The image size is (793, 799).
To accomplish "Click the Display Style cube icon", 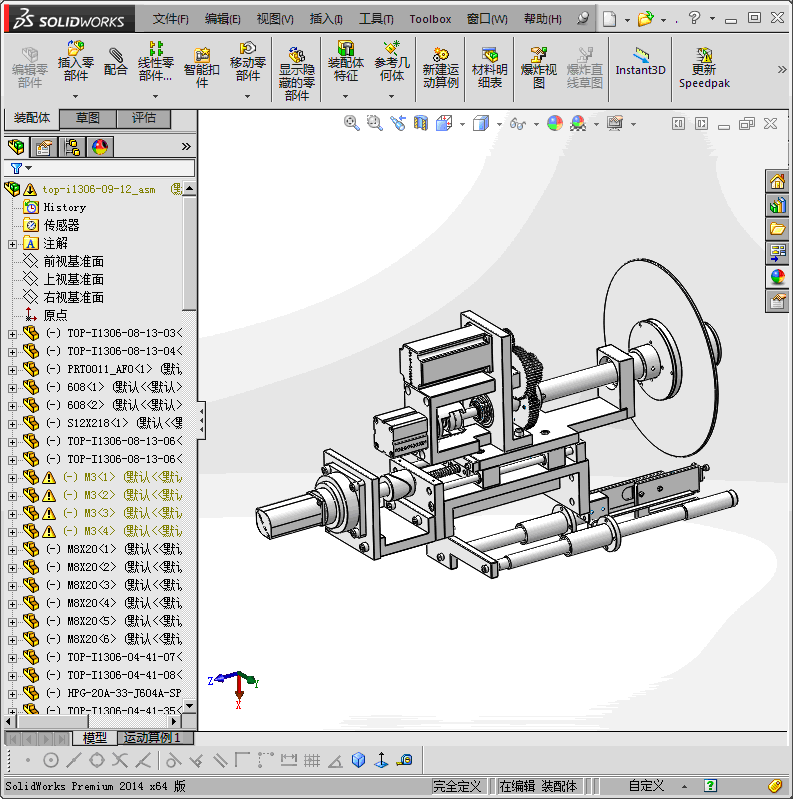I will point(481,123).
